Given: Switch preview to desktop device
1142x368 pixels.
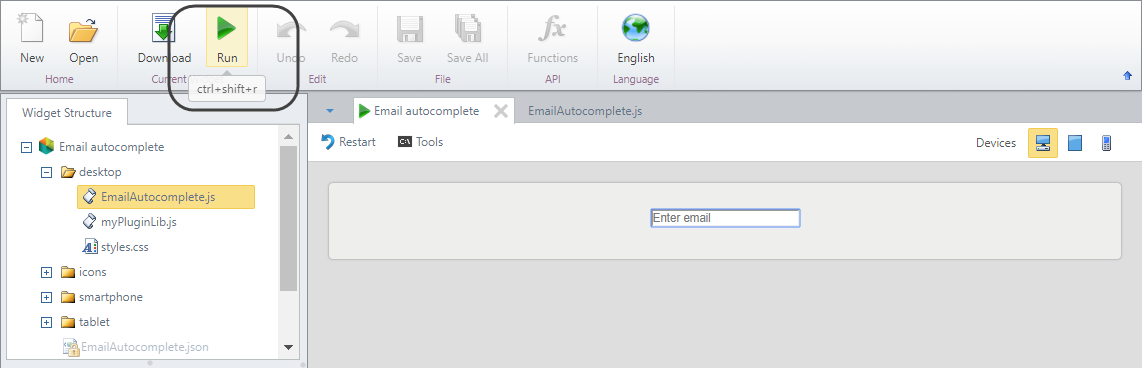Looking at the screenshot, I should coord(1042,143).
